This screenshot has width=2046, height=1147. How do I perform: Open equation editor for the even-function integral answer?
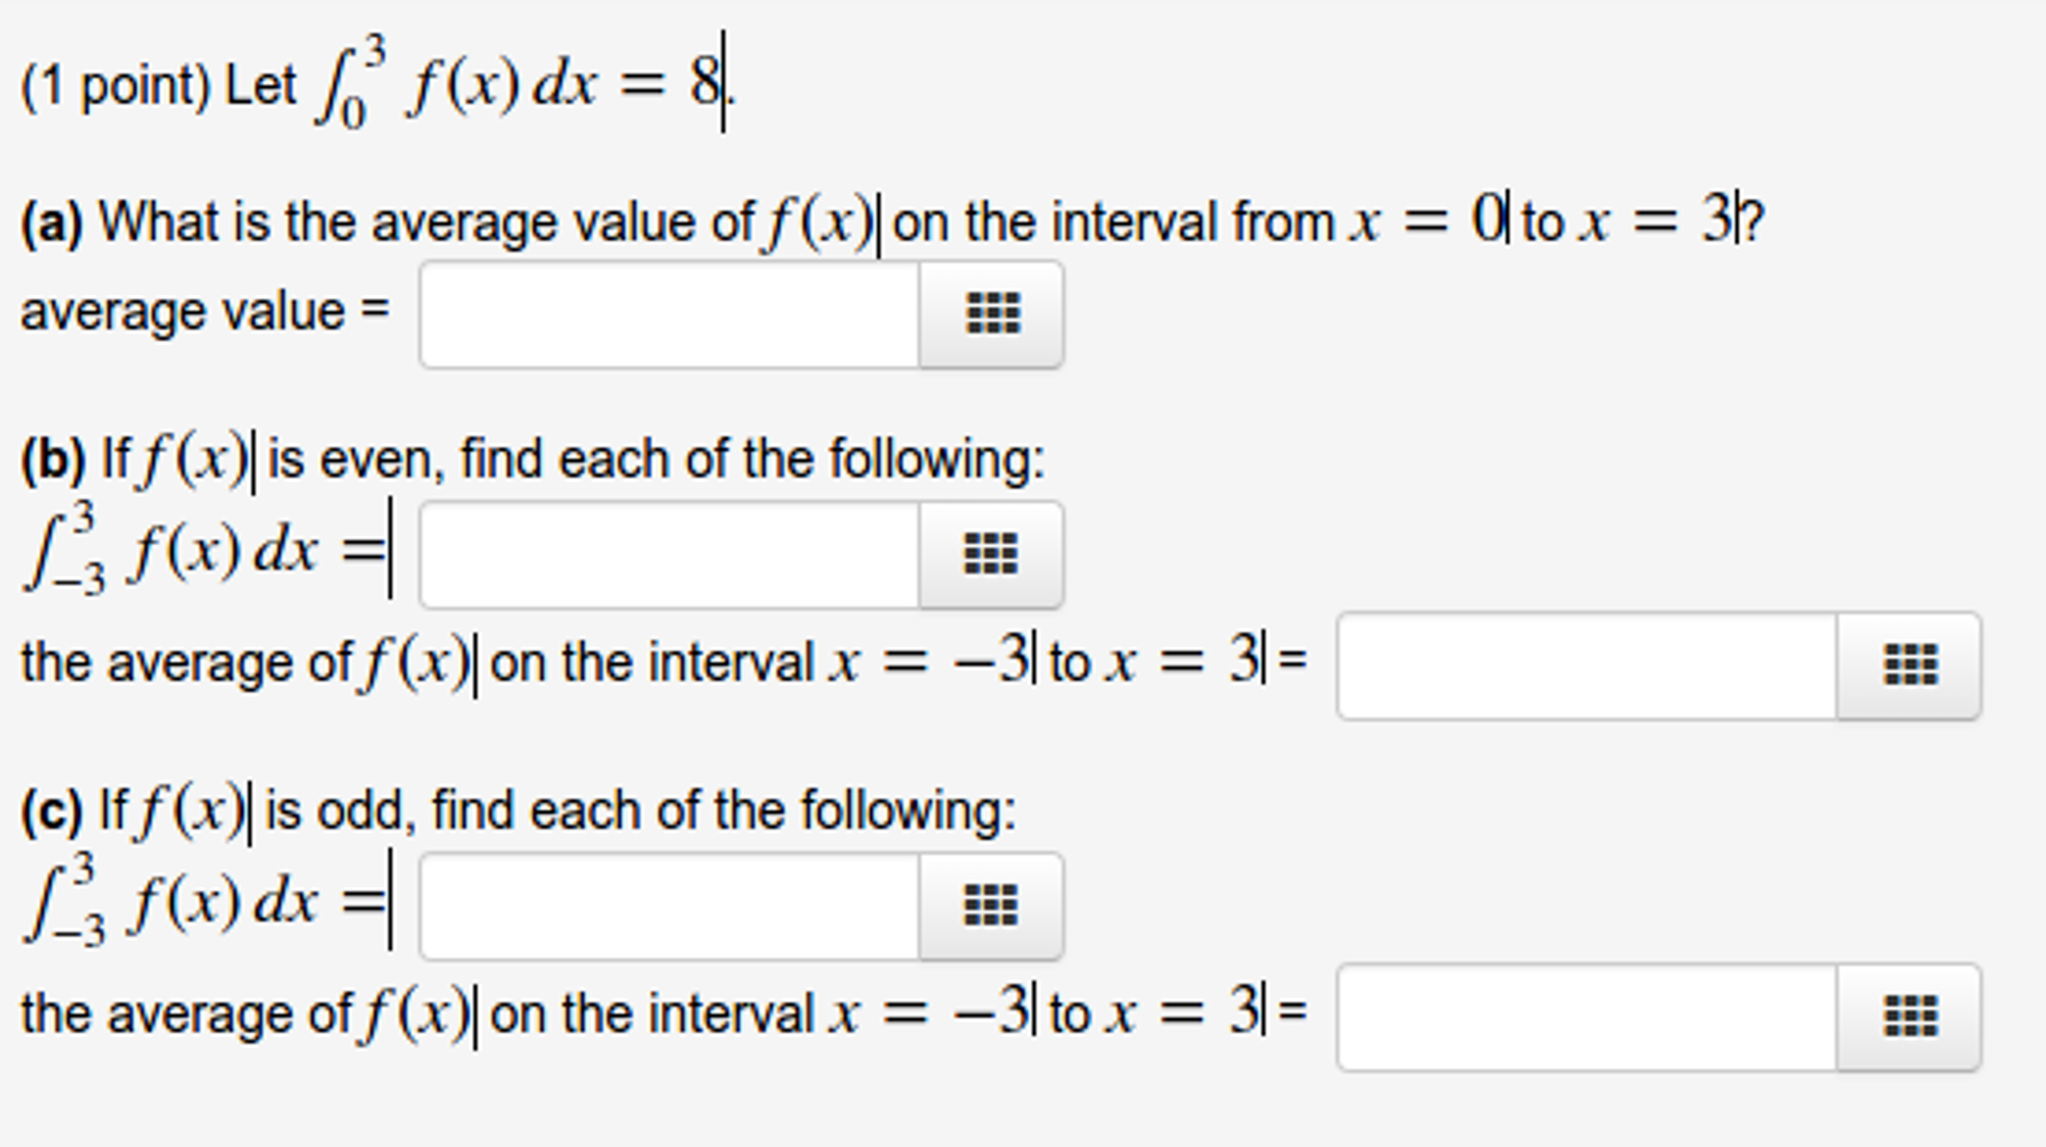[992, 555]
